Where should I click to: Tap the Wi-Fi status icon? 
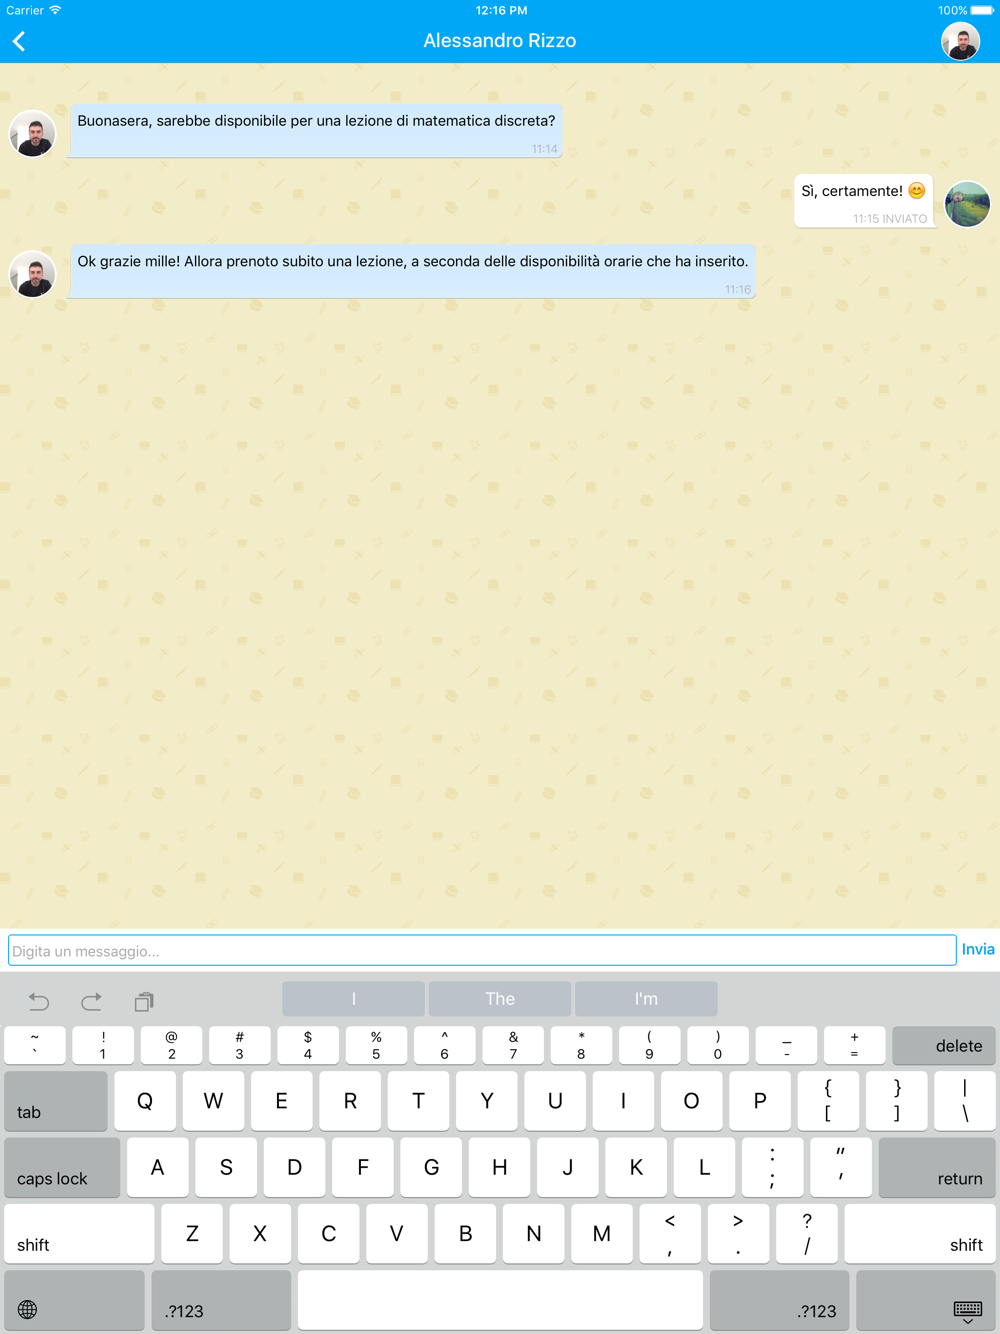pyautogui.click(x=56, y=10)
